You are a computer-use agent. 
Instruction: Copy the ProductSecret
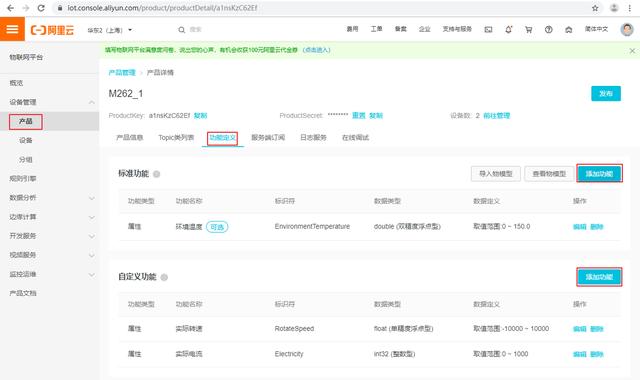pyautogui.click(x=376, y=116)
